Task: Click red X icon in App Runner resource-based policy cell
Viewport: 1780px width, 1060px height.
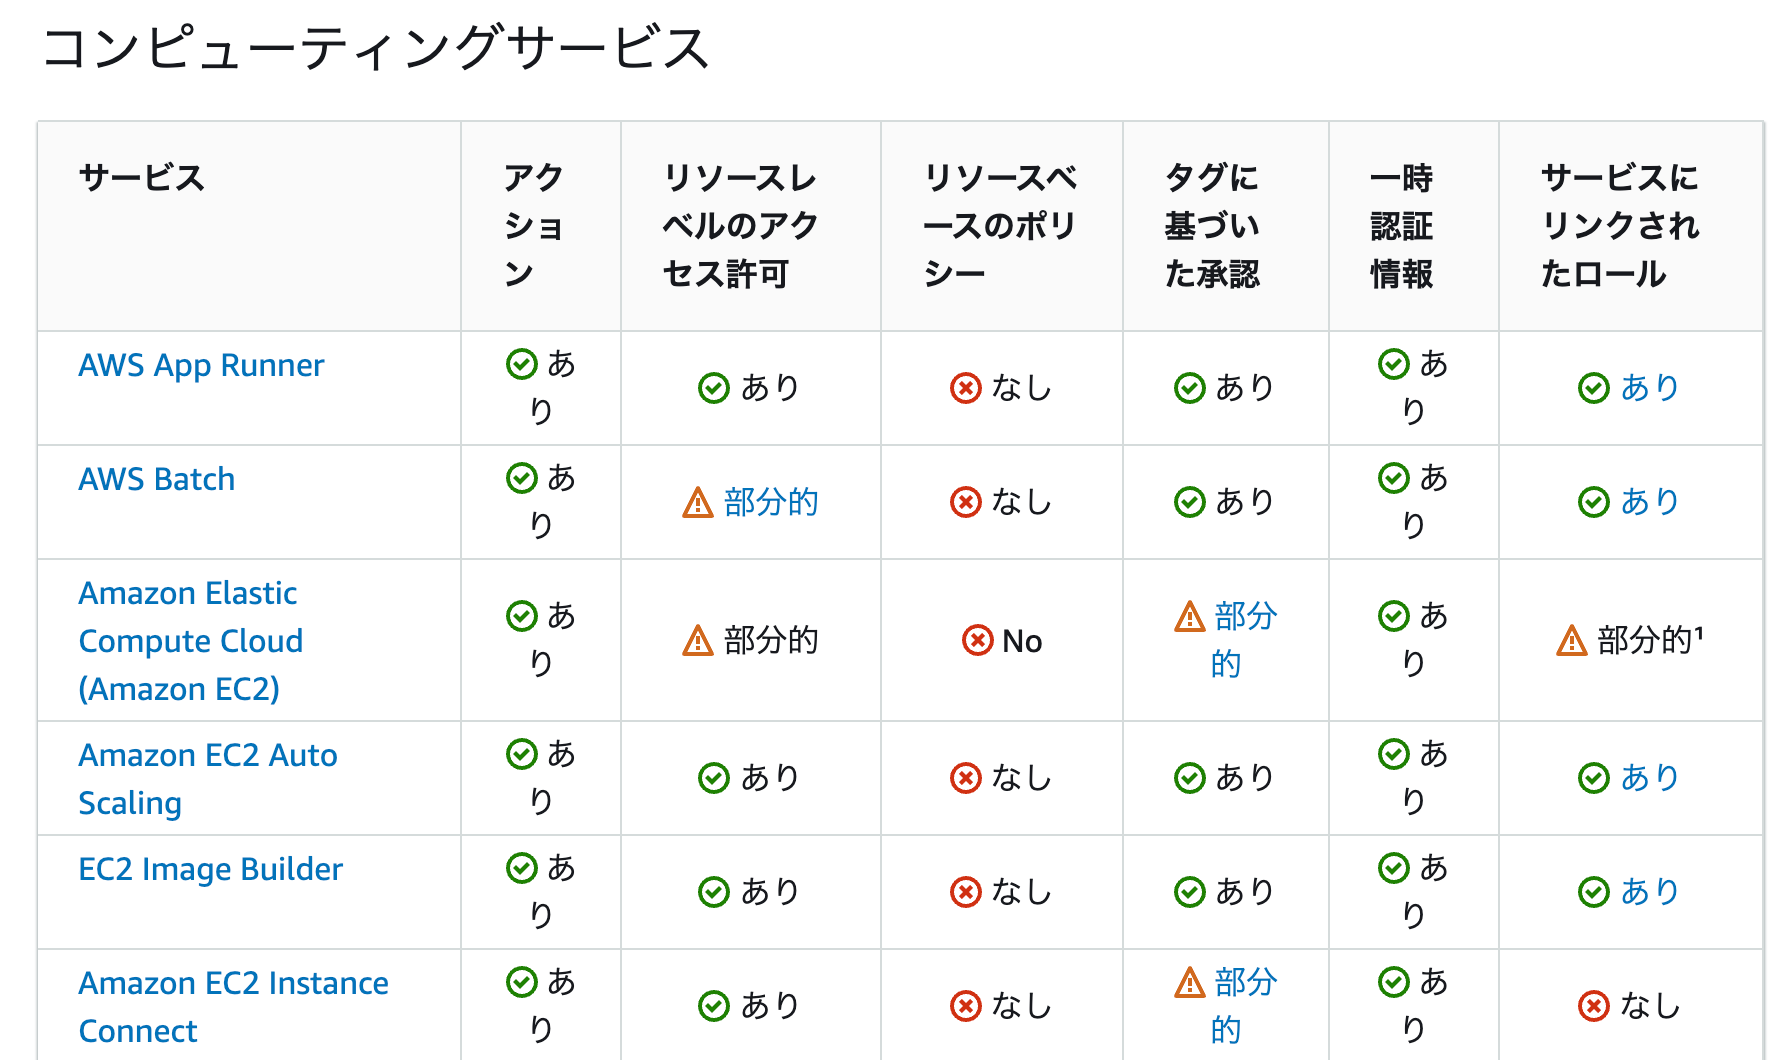Action: coord(965,388)
